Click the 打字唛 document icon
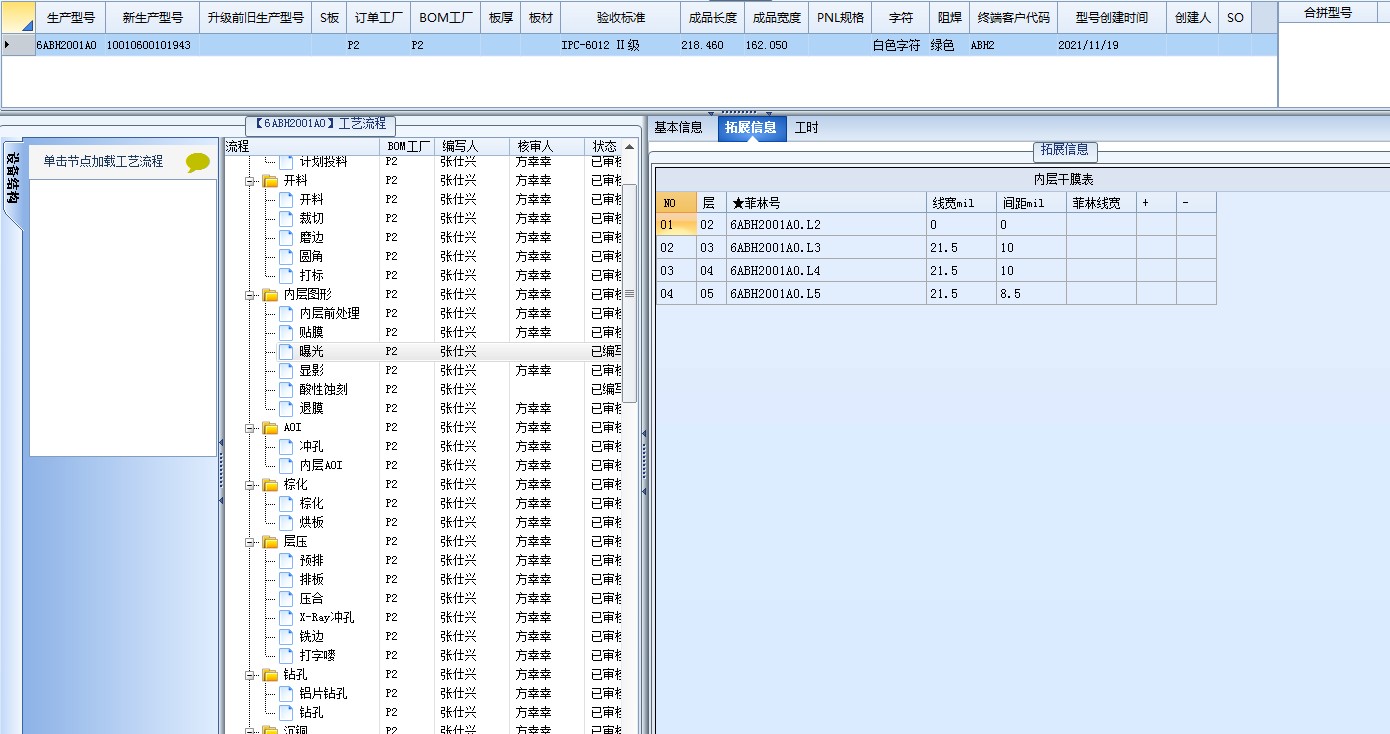The height and width of the screenshot is (734, 1390). click(286, 655)
